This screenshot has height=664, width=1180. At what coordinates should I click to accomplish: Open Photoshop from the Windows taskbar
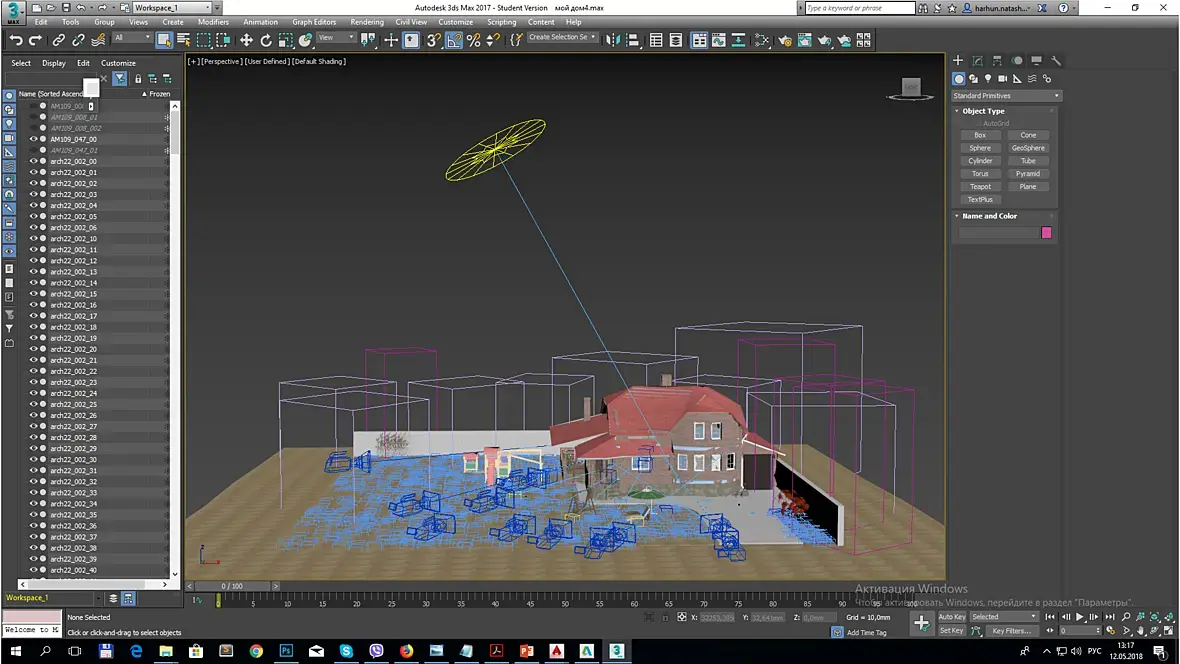pos(286,651)
